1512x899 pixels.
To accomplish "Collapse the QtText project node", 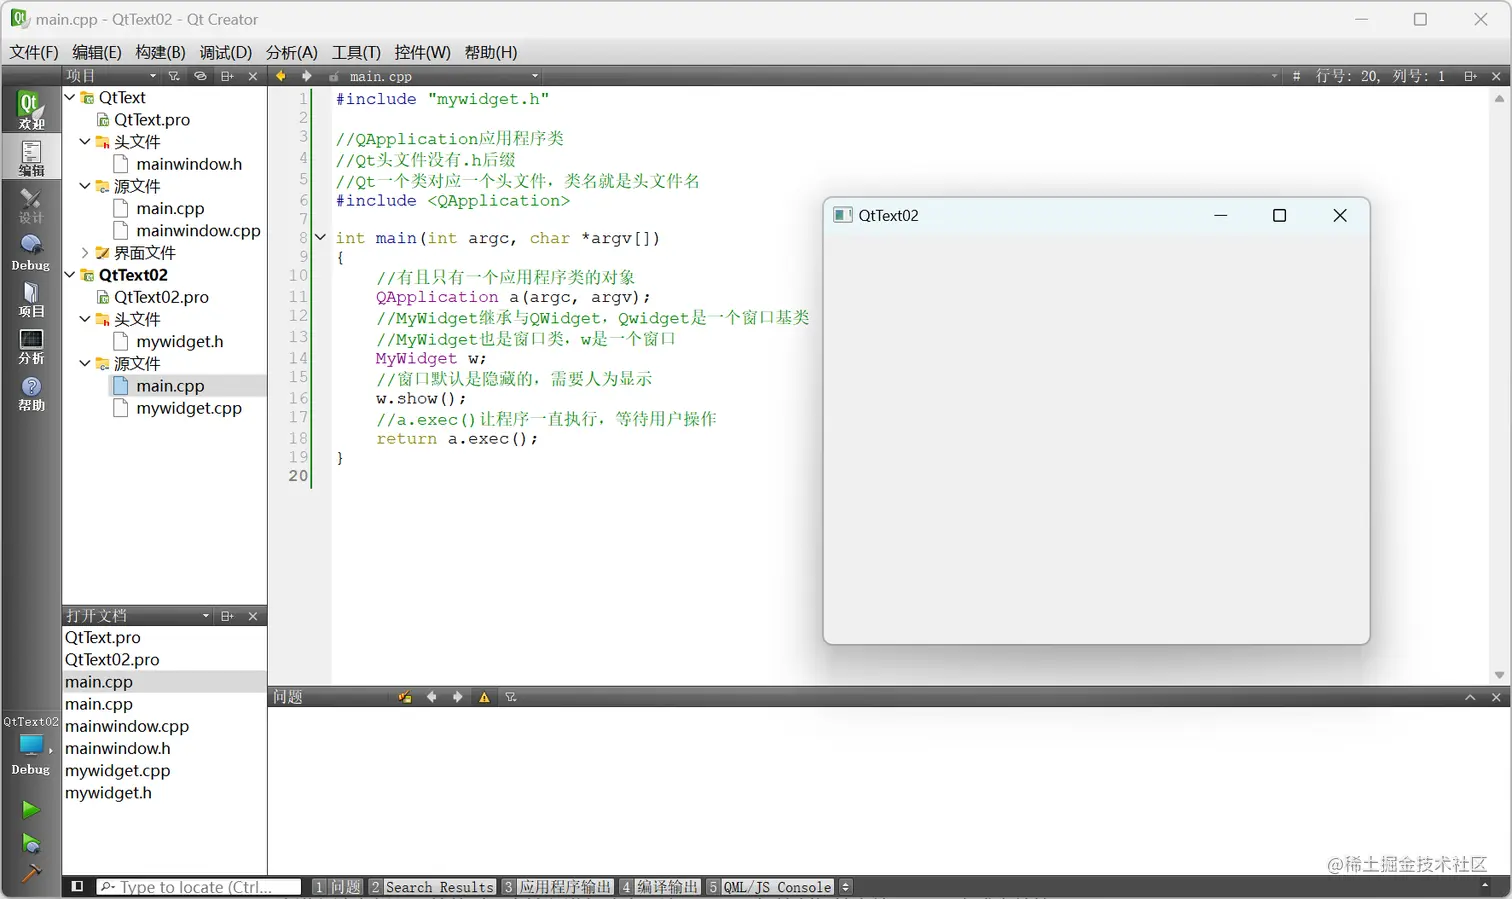I will click(70, 97).
